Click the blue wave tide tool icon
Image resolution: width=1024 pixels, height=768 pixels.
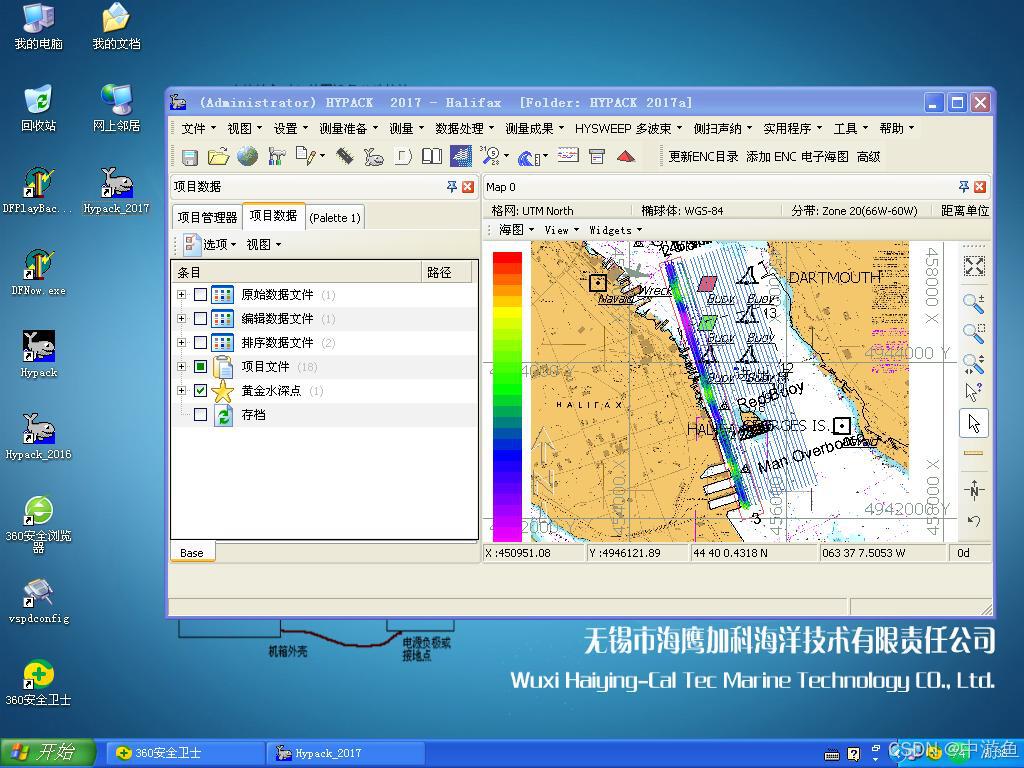tap(528, 157)
